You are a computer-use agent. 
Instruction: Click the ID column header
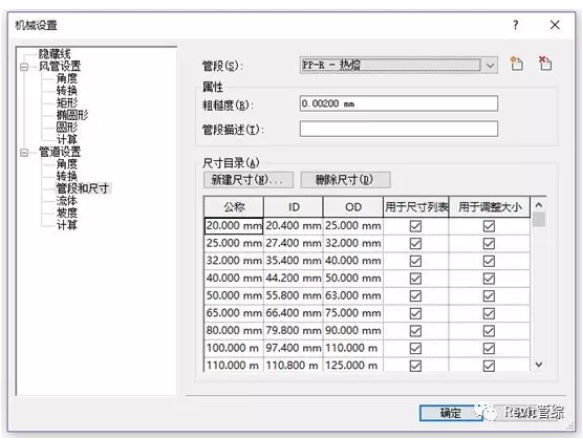point(293,207)
